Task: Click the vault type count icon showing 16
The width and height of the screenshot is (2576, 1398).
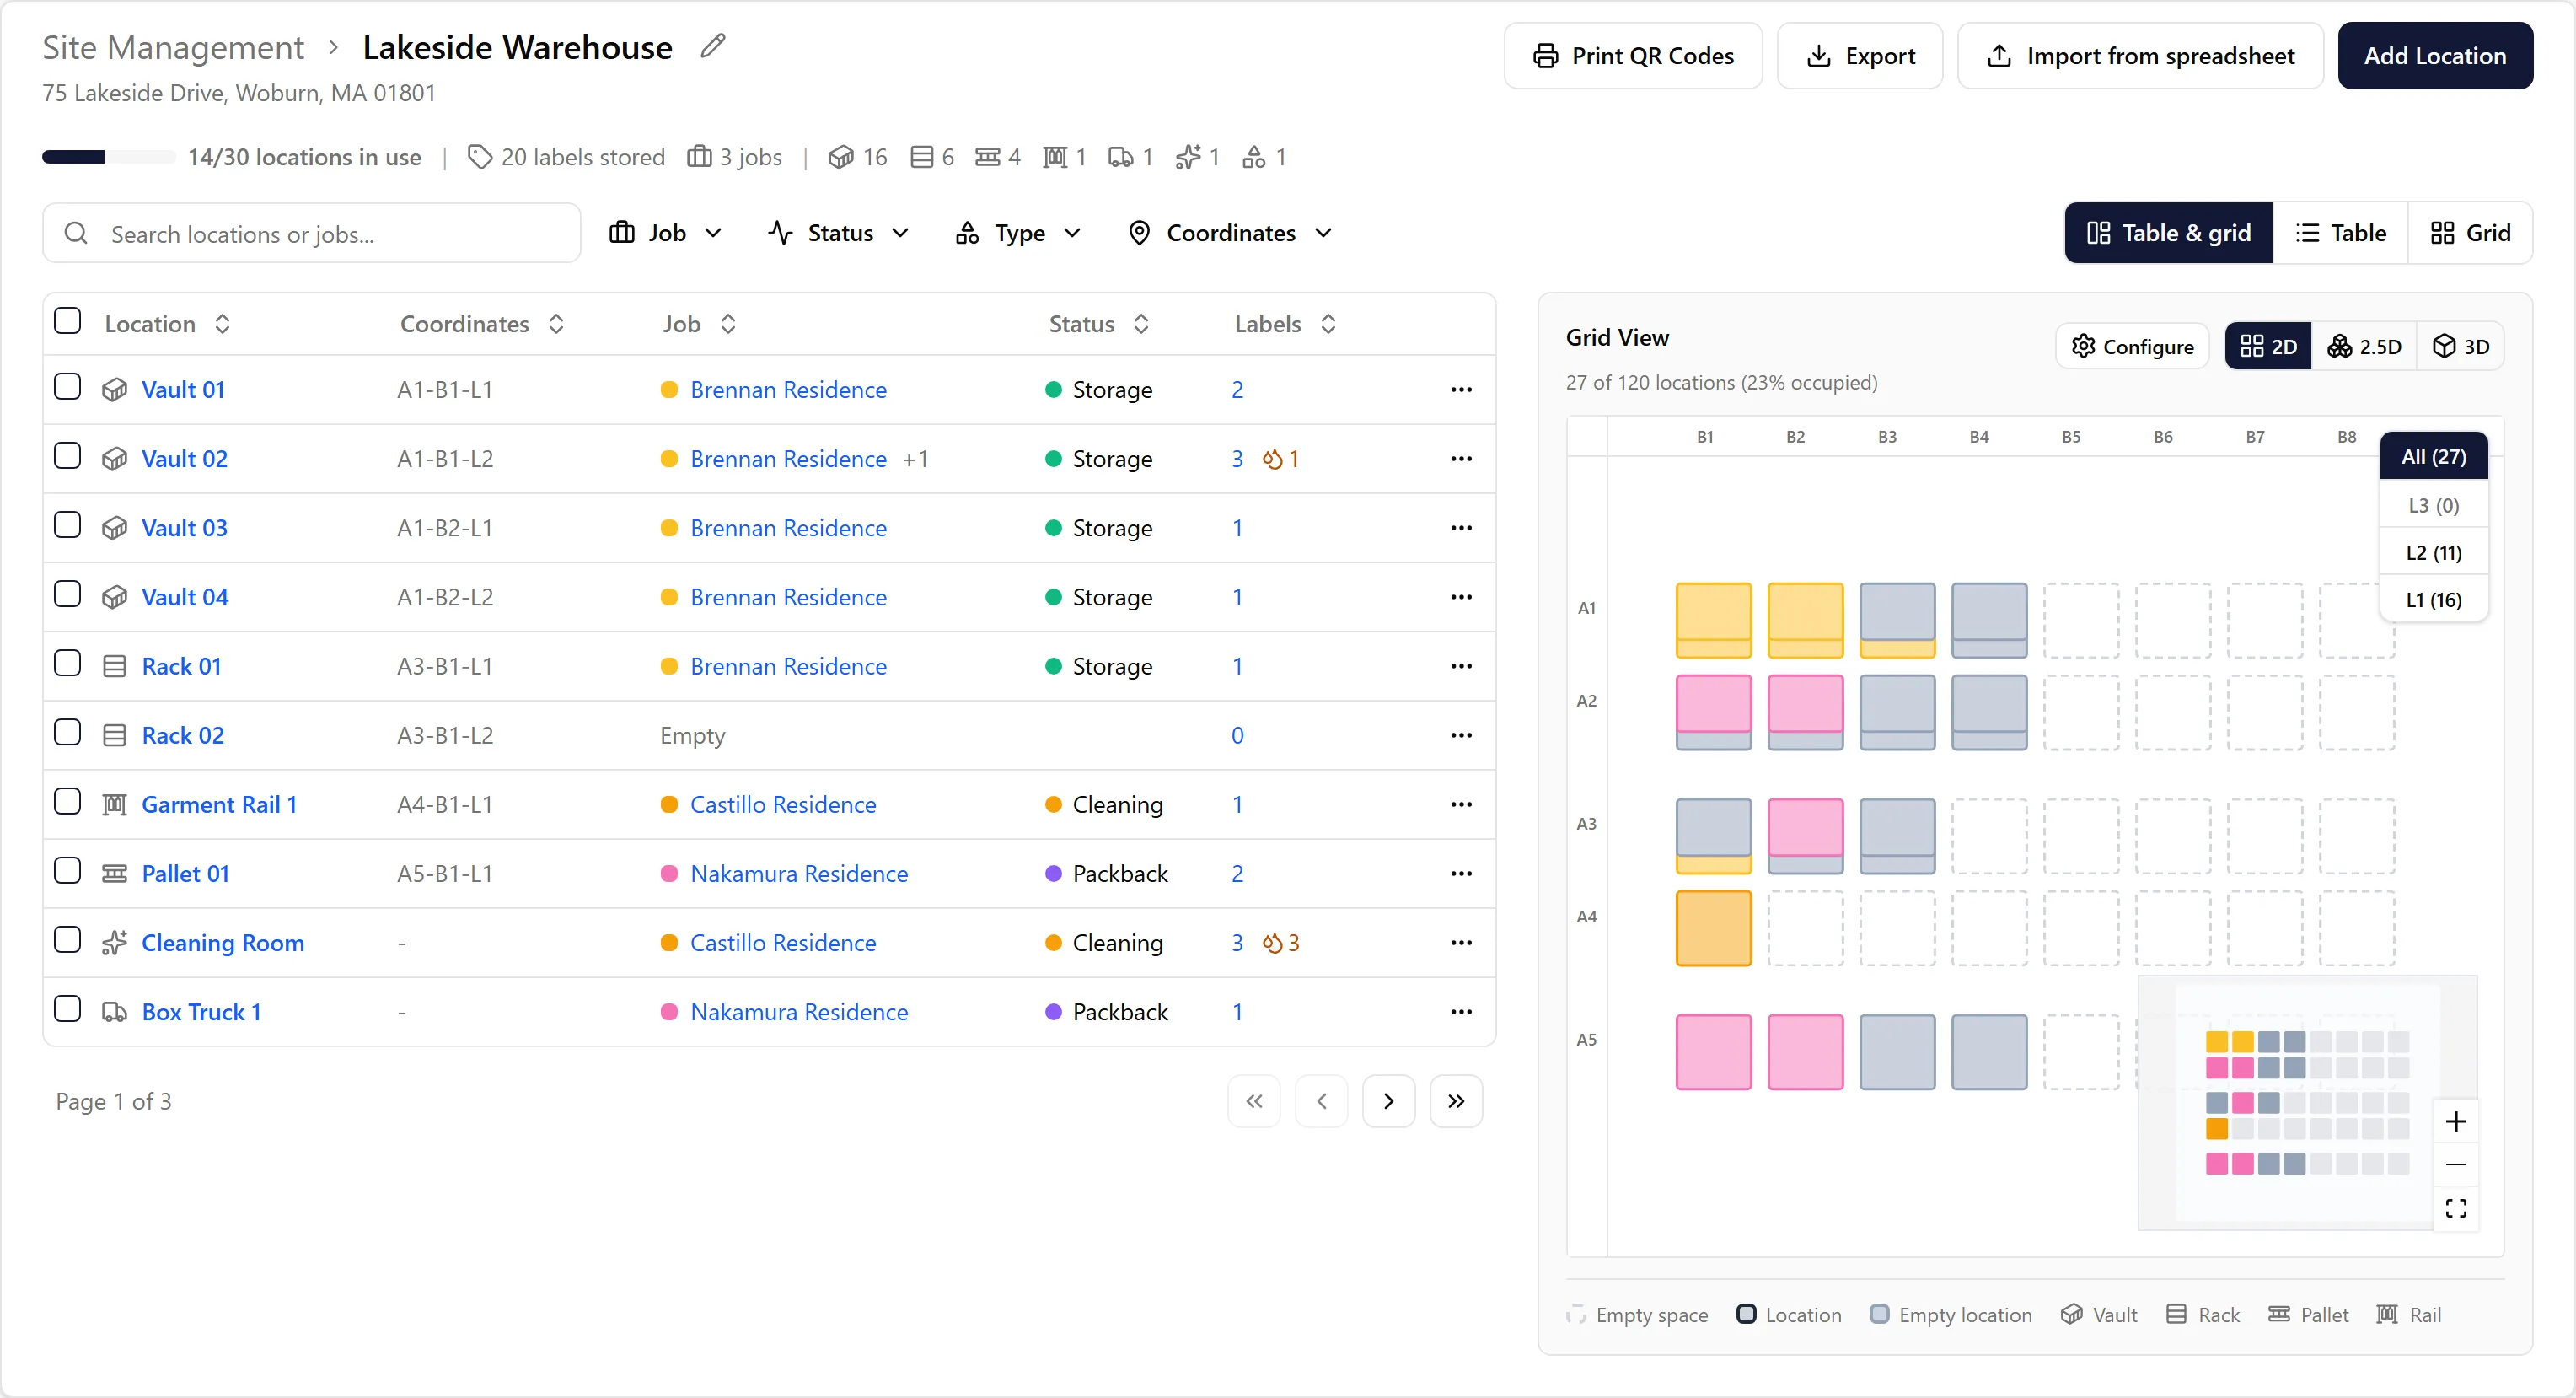Action: (x=841, y=157)
